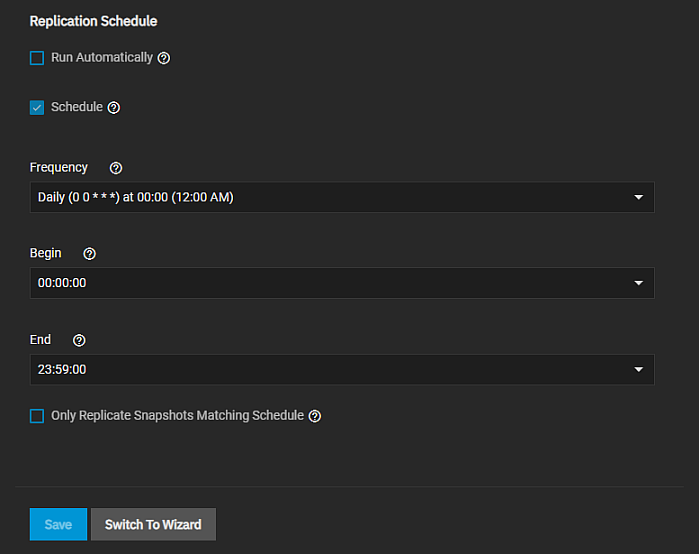
Task: Click the Daily at 00:00 frequency value text
Action: click(135, 197)
